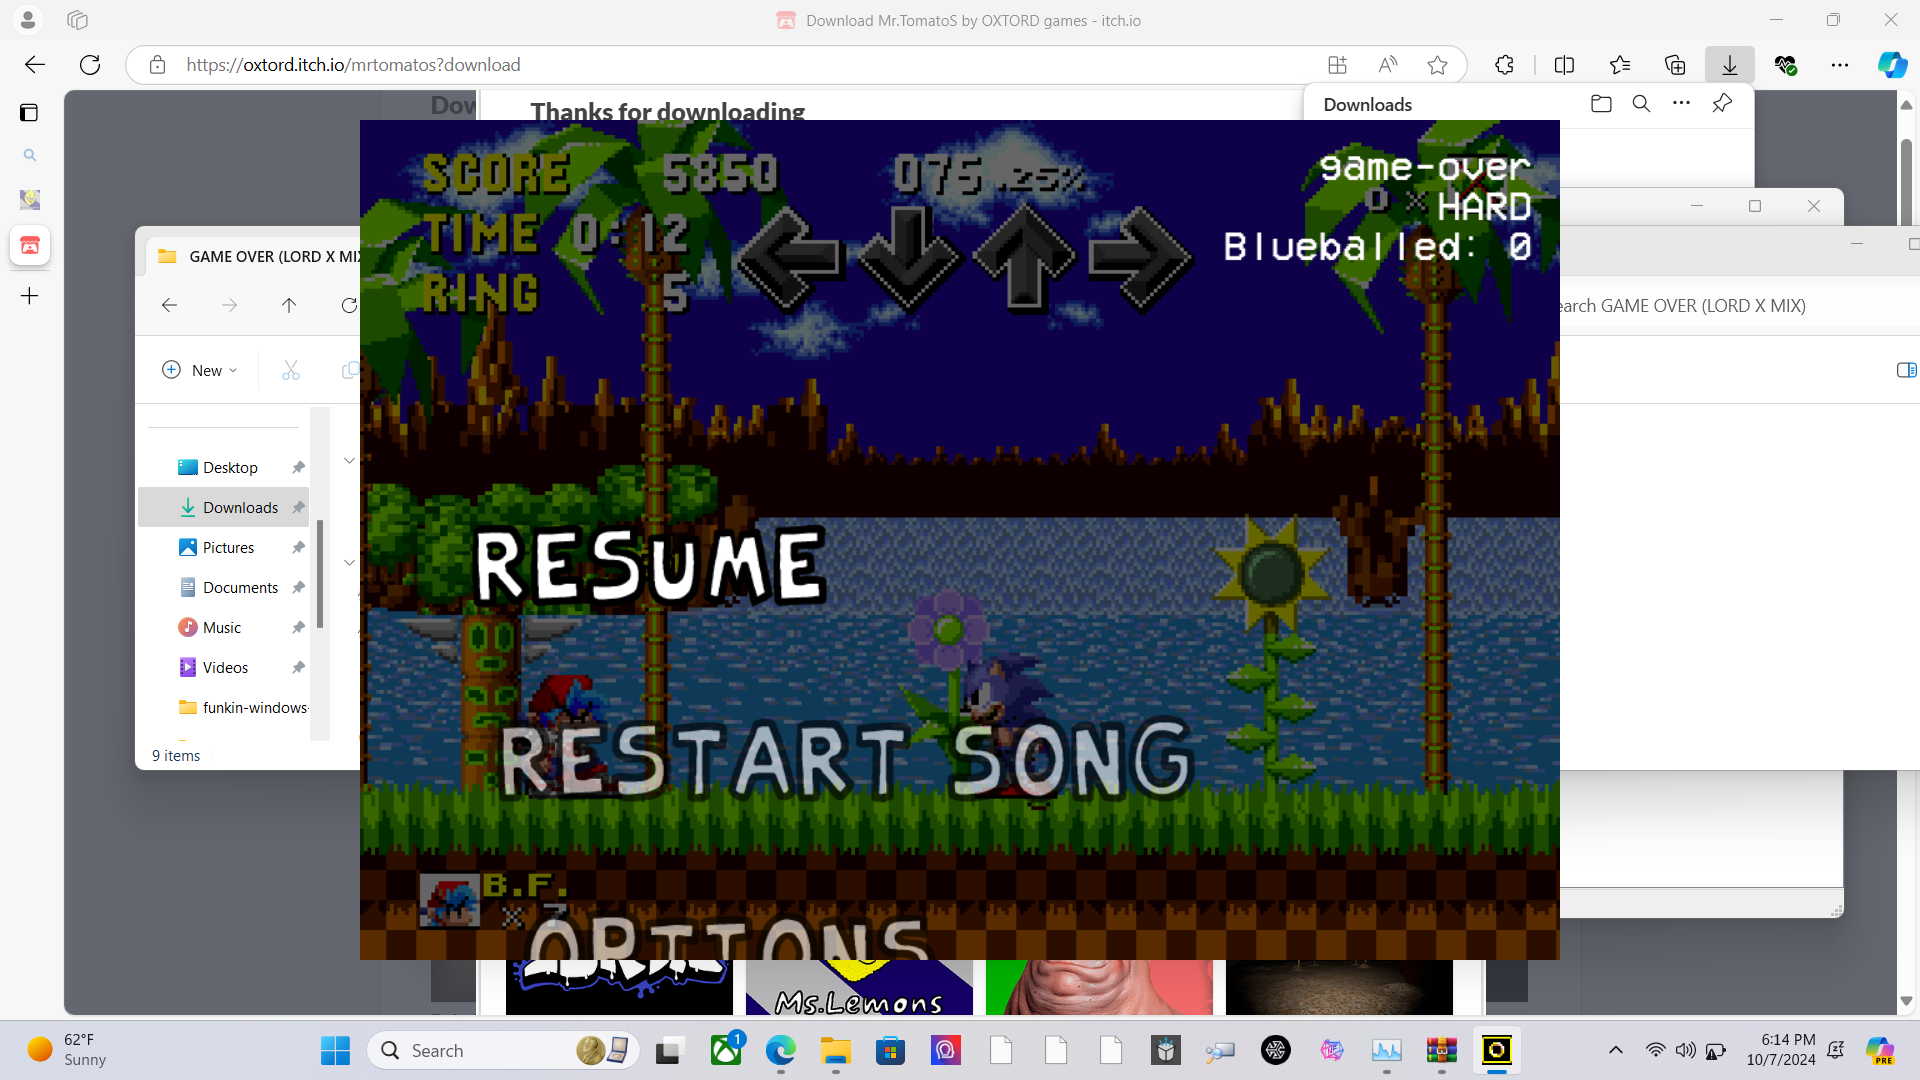Open the Edge downloads toolbar icon
The width and height of the screenshot is (1920, 1080).
(1730, 65)
